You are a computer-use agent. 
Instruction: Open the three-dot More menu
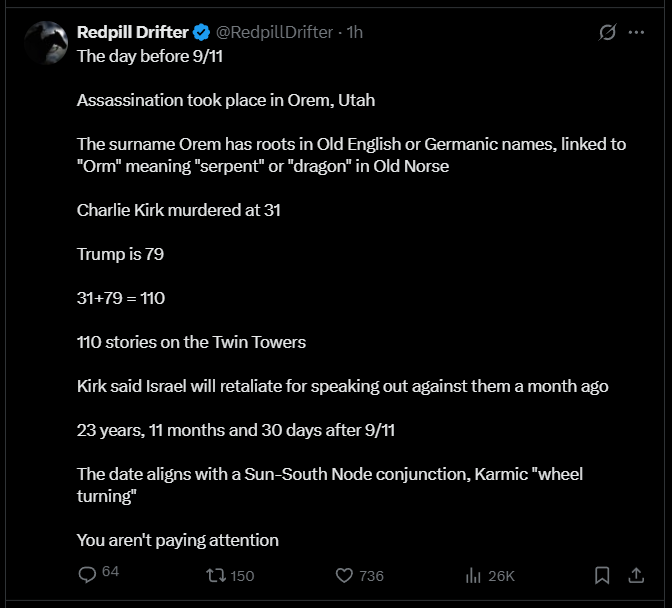(x=636, y=32)
